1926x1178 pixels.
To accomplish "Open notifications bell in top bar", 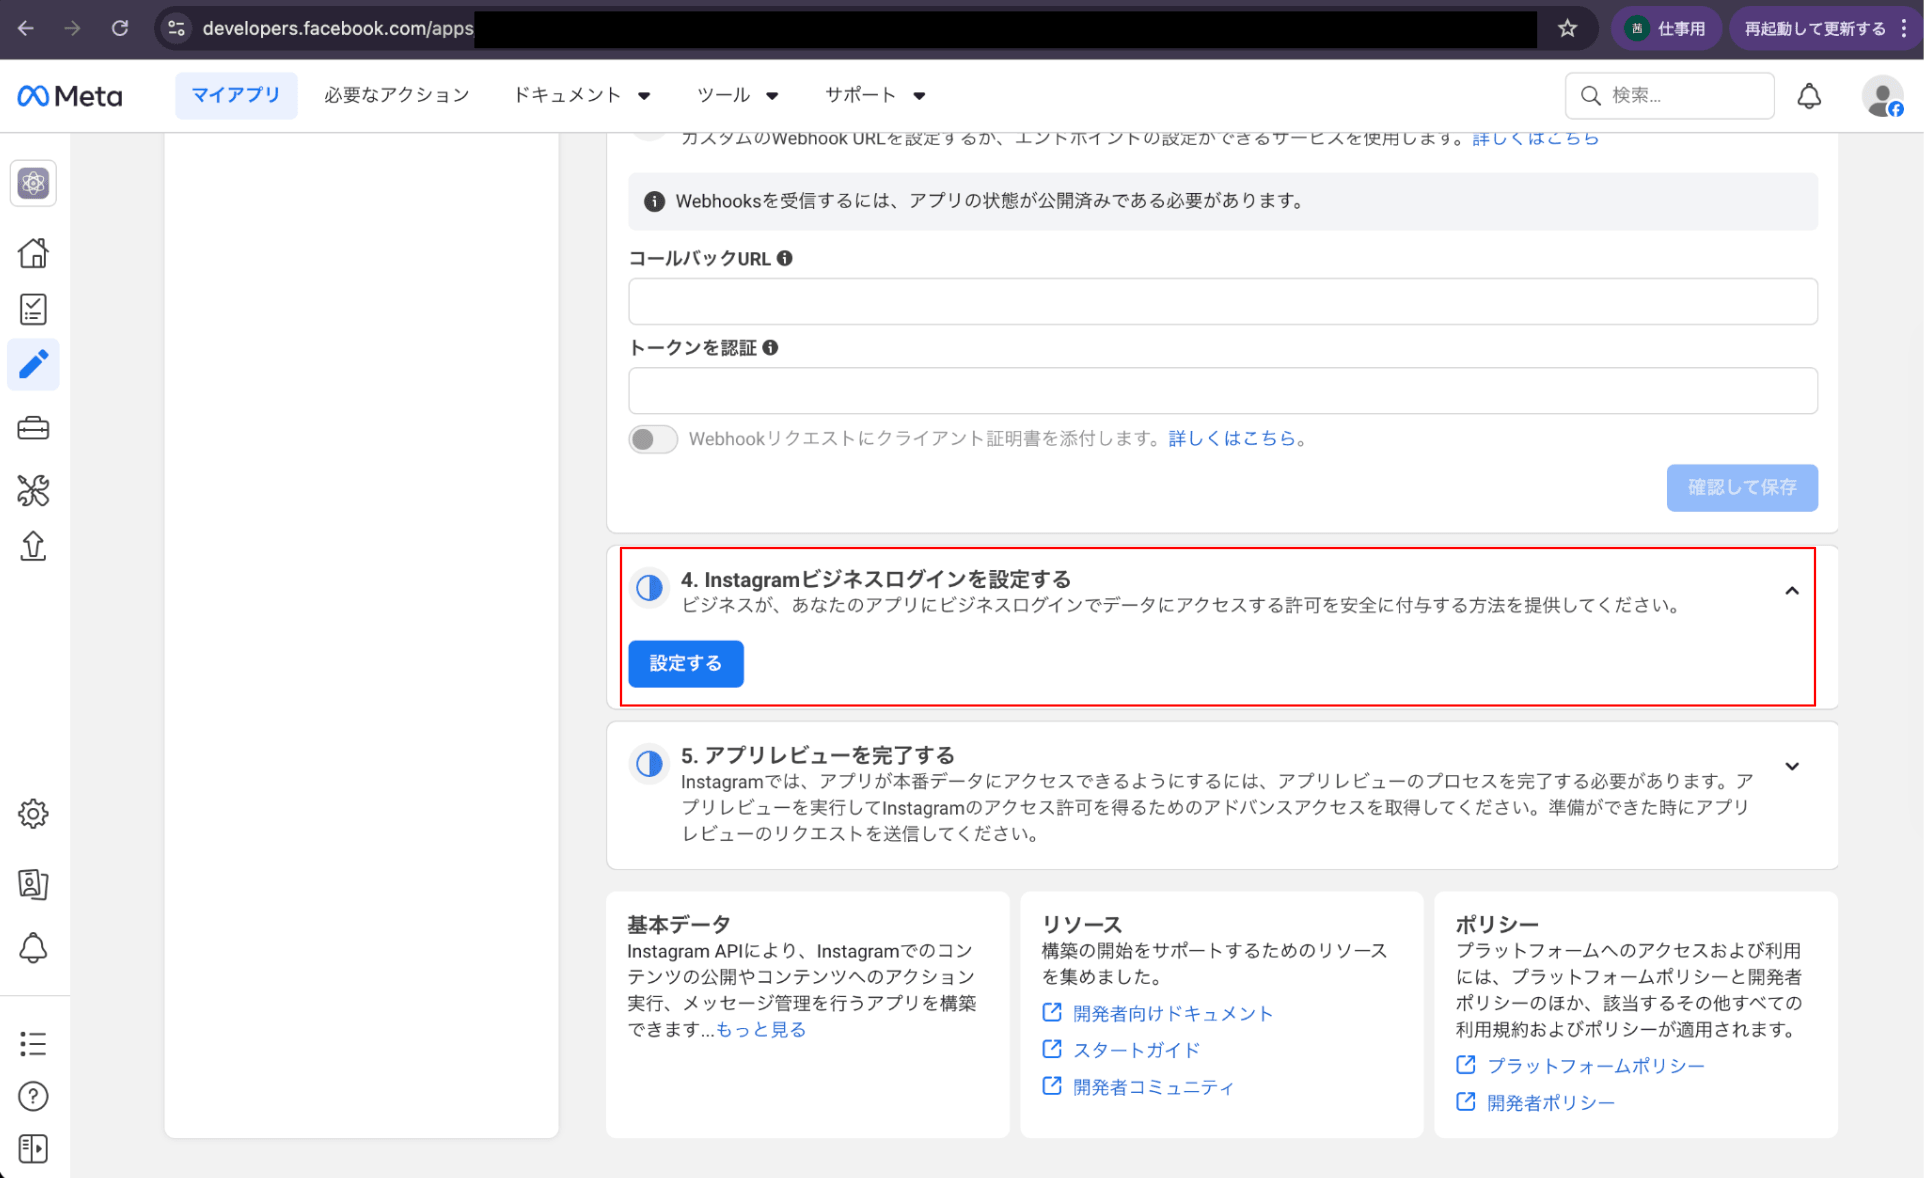I will coord(1809,96).
